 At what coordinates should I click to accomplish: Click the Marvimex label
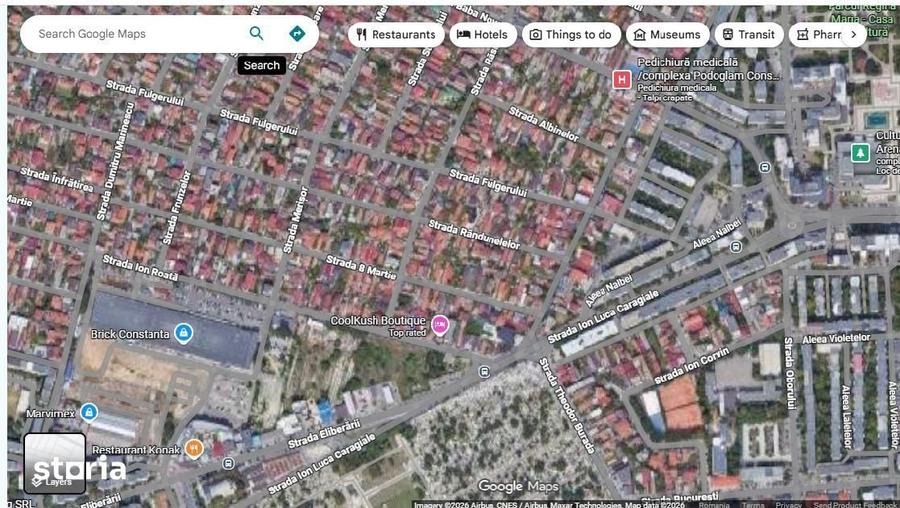(50, 413)
